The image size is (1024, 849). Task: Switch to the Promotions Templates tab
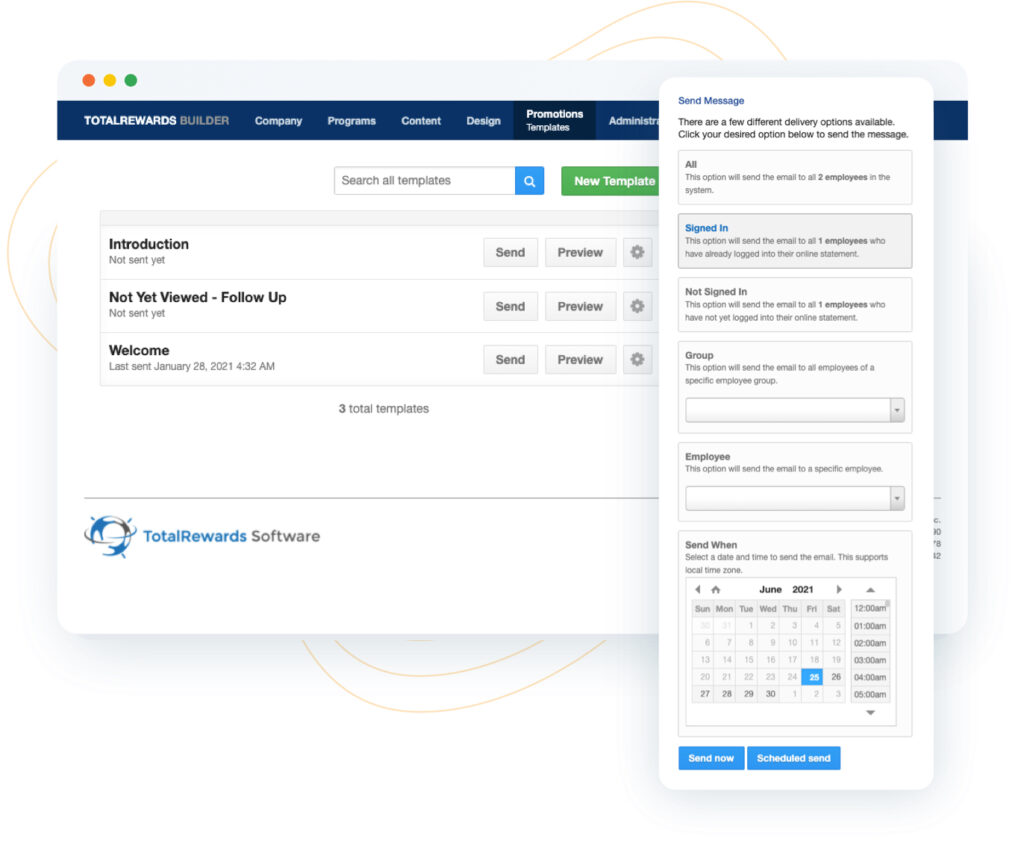pyautogui.click(x=553, y=121)
